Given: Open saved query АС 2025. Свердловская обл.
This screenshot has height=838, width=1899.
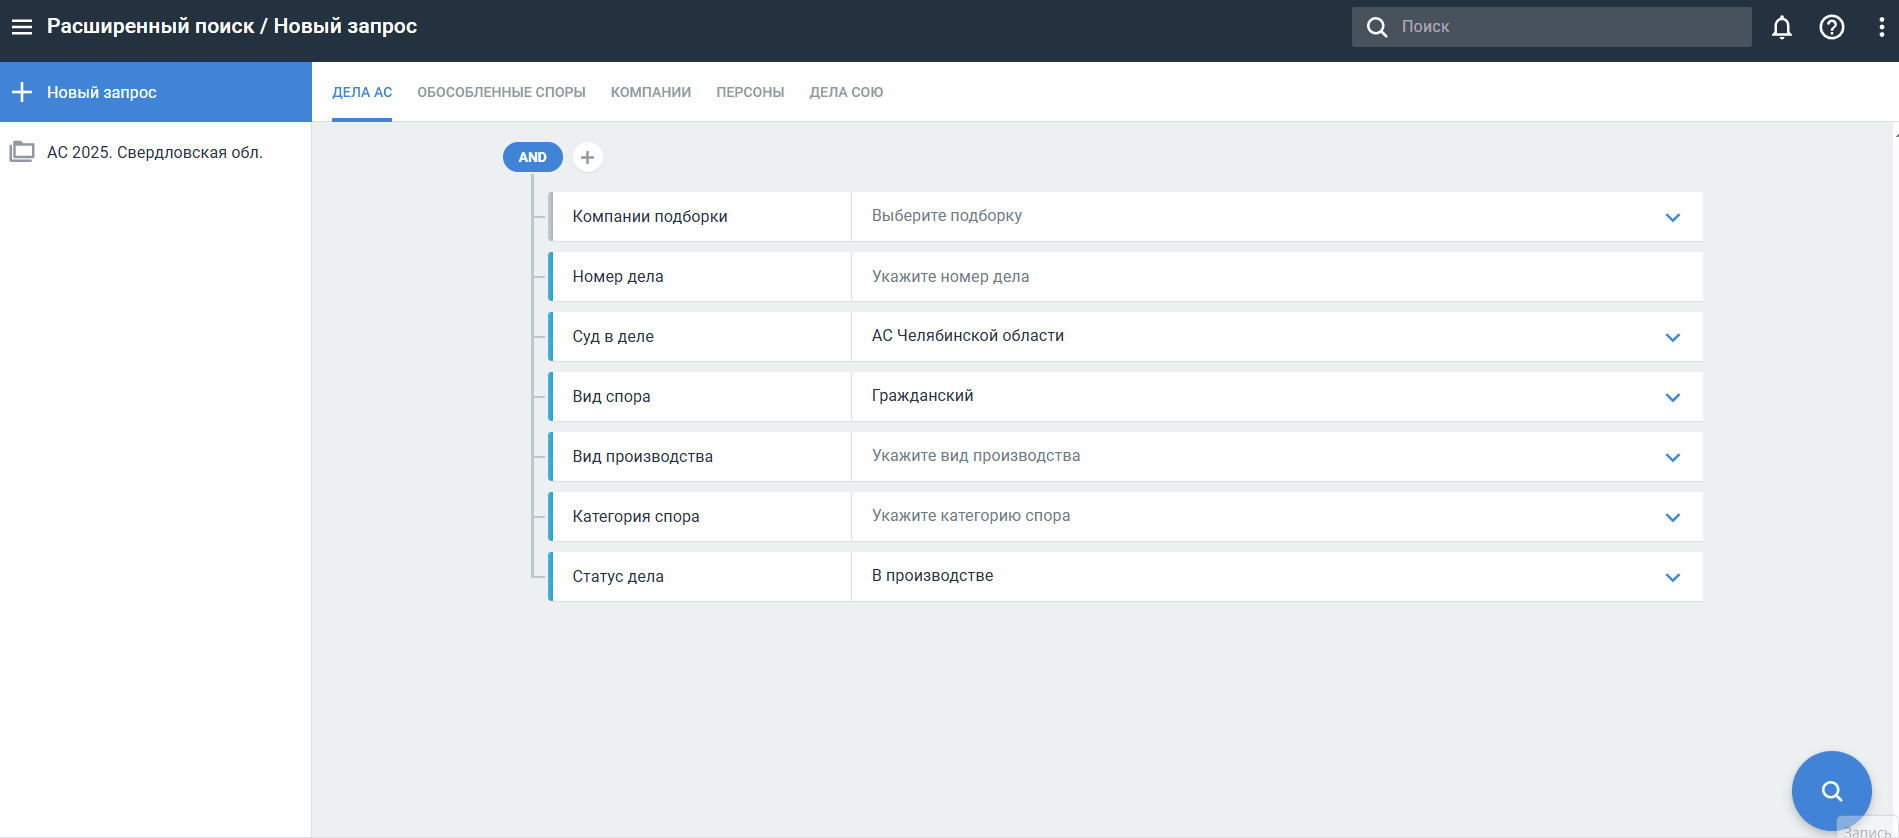Looking at the screenshot, I should (x=155, y=152).
